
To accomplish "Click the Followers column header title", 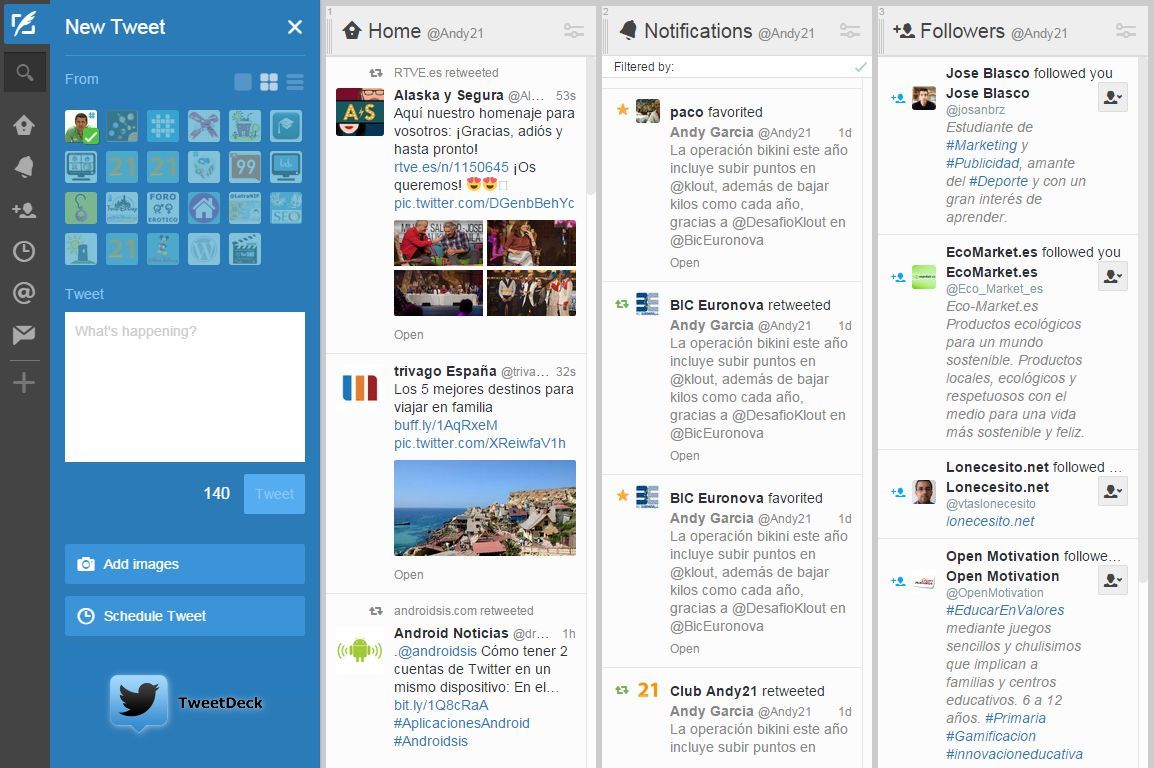I will 962,31.
